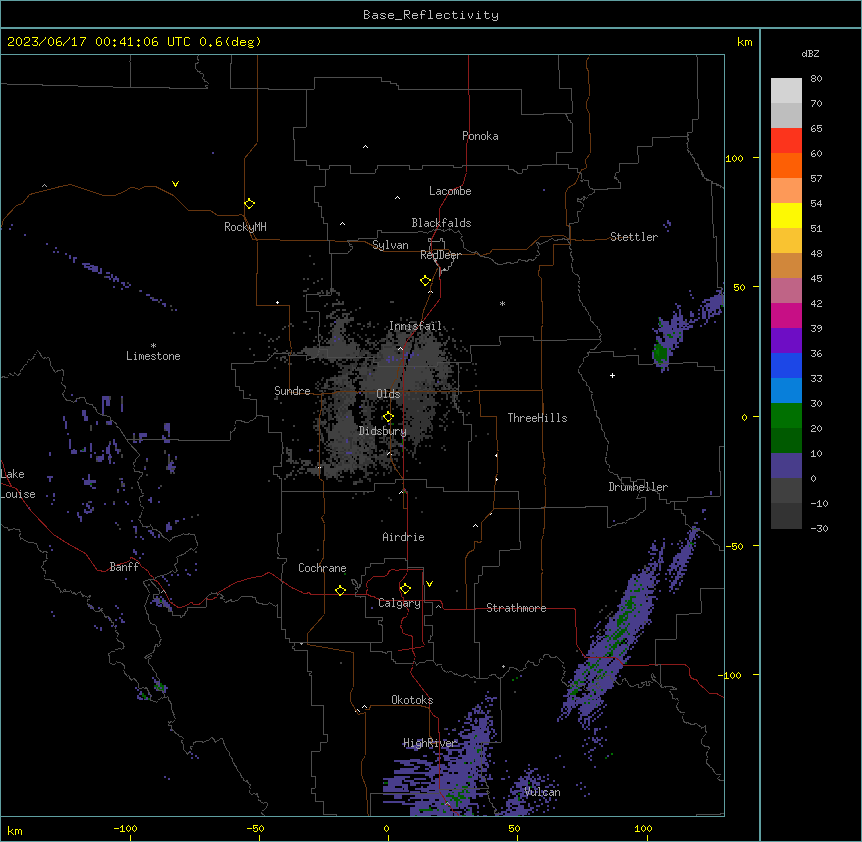Select the -100 tick label on right axis
The image size is (862, 842).
[730, 675]
